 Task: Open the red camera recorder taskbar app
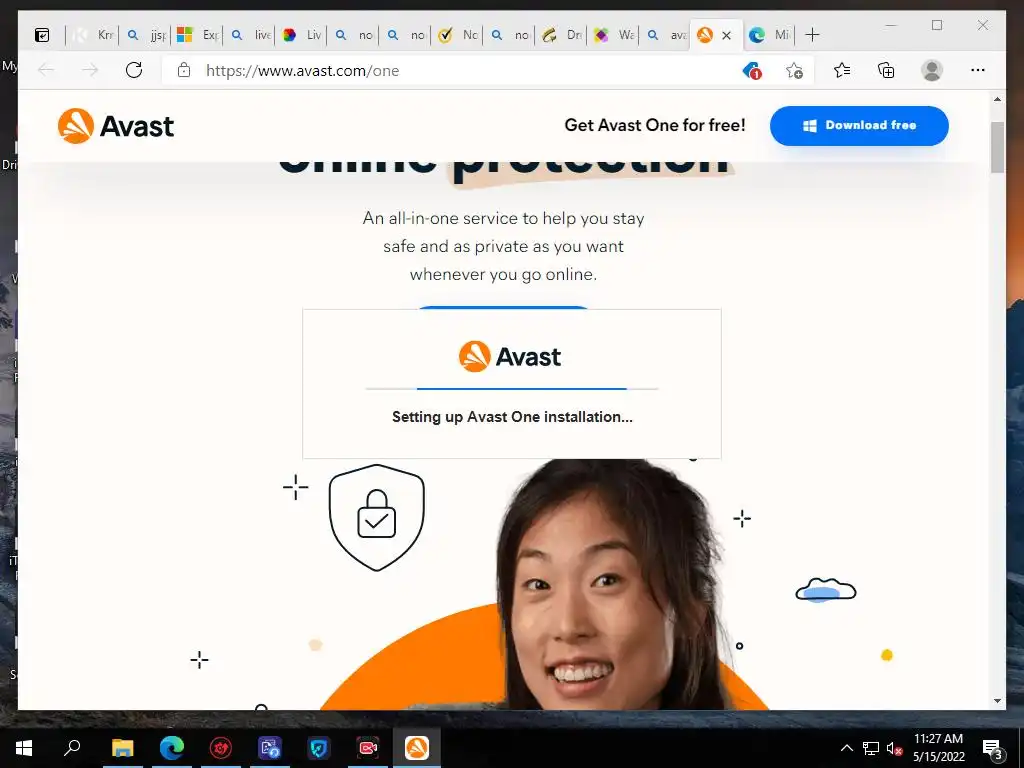(x=368, y=748)
